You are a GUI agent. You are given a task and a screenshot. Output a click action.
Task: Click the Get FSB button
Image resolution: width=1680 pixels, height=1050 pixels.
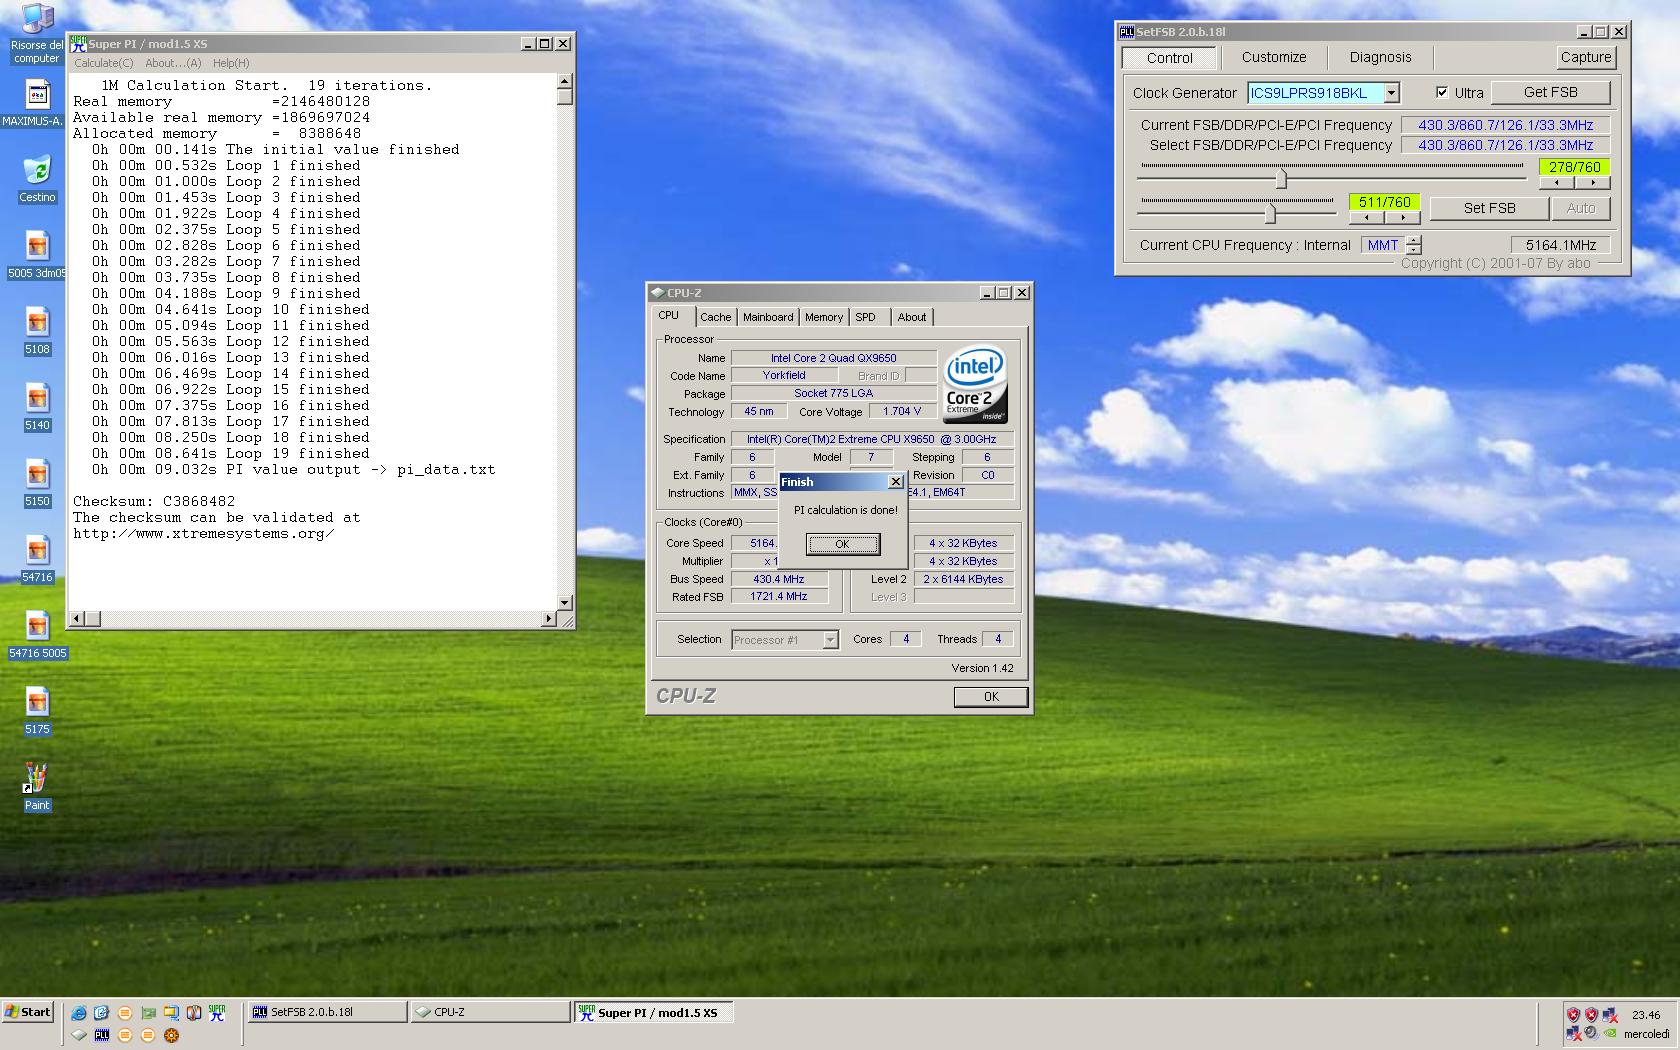(1551, 92)
